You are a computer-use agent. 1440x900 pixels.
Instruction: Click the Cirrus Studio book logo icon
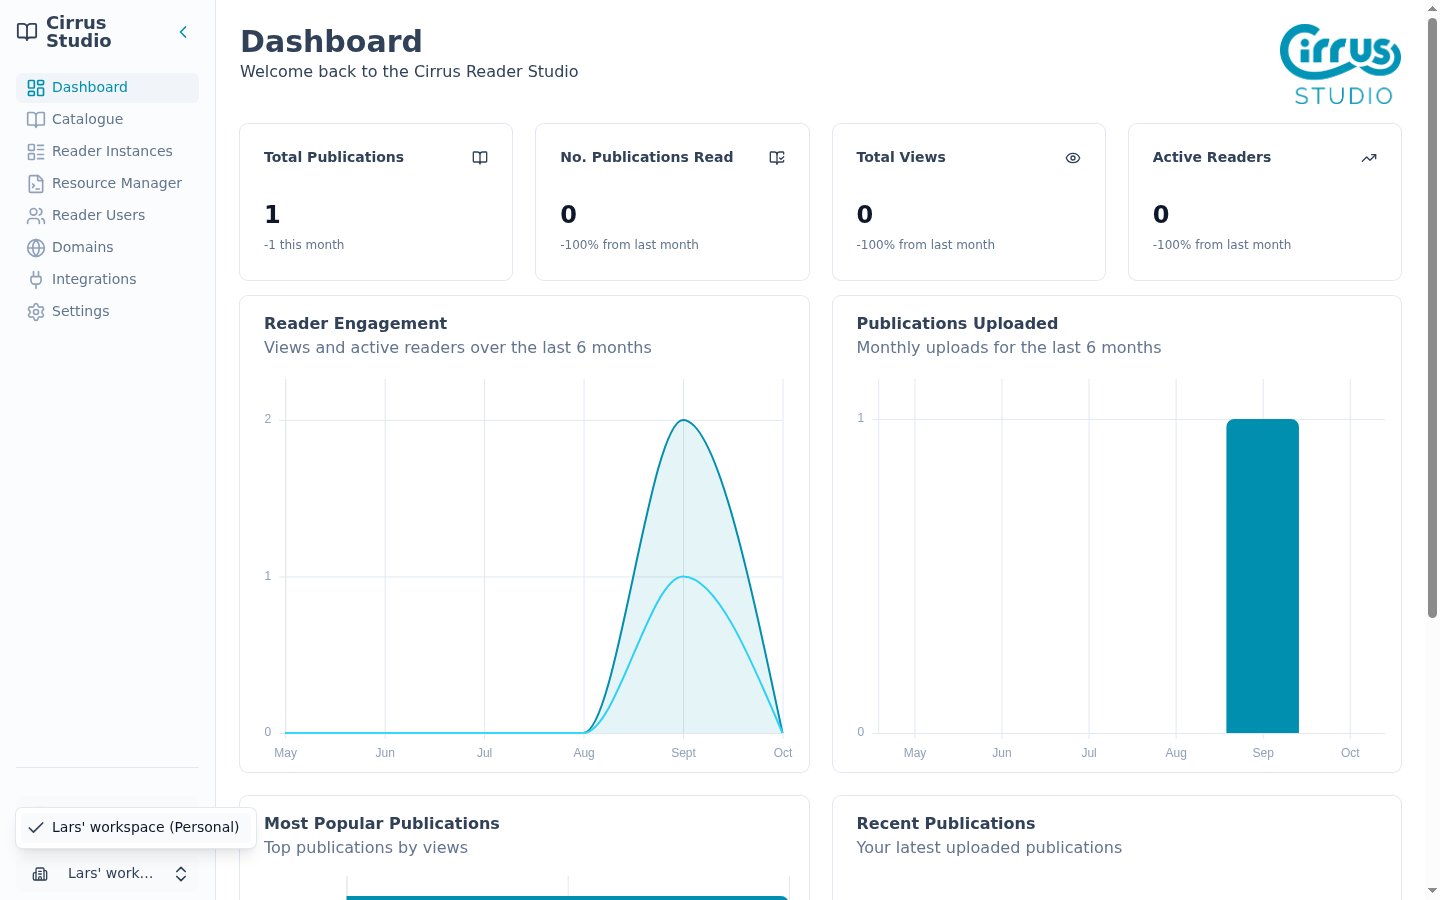tap(27, 32)
